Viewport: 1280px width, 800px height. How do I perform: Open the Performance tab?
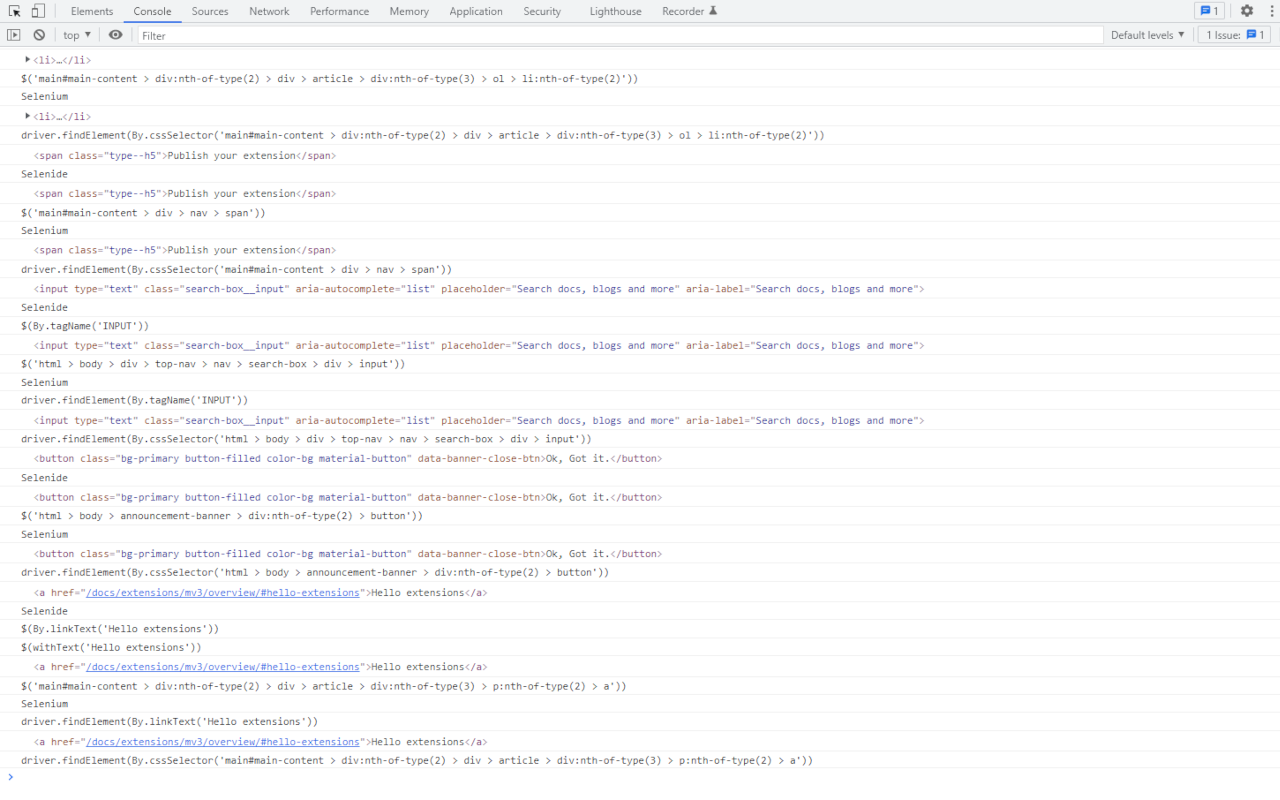click(x=339, y=11)
